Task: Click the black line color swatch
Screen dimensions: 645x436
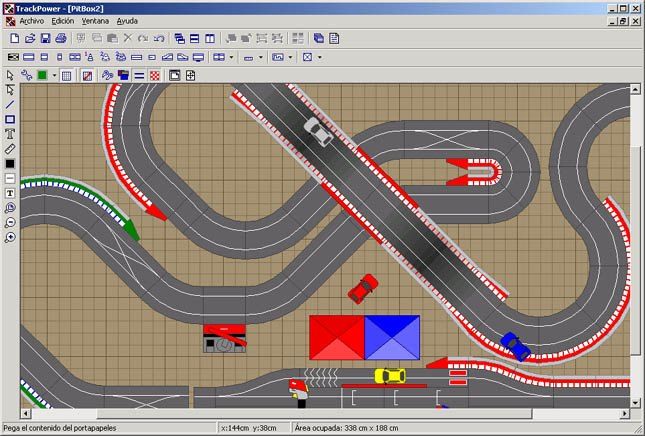Action: [x=10, y=164]
